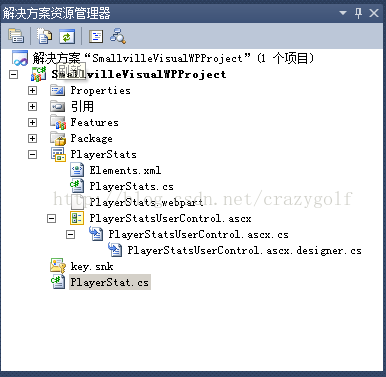This screenshot has width=386, height=377.
Task: Open the panel window position dropdown arrow
Action: click(343, 13)
